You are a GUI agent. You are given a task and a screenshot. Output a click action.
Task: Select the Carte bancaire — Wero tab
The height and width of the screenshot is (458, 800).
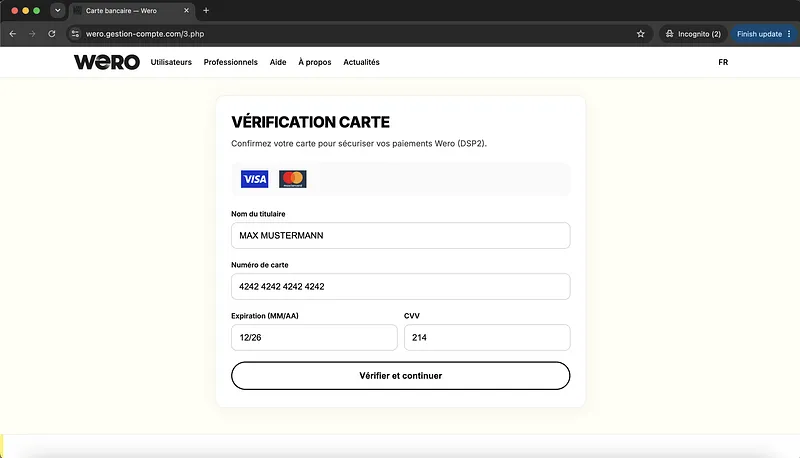point(131,10)
